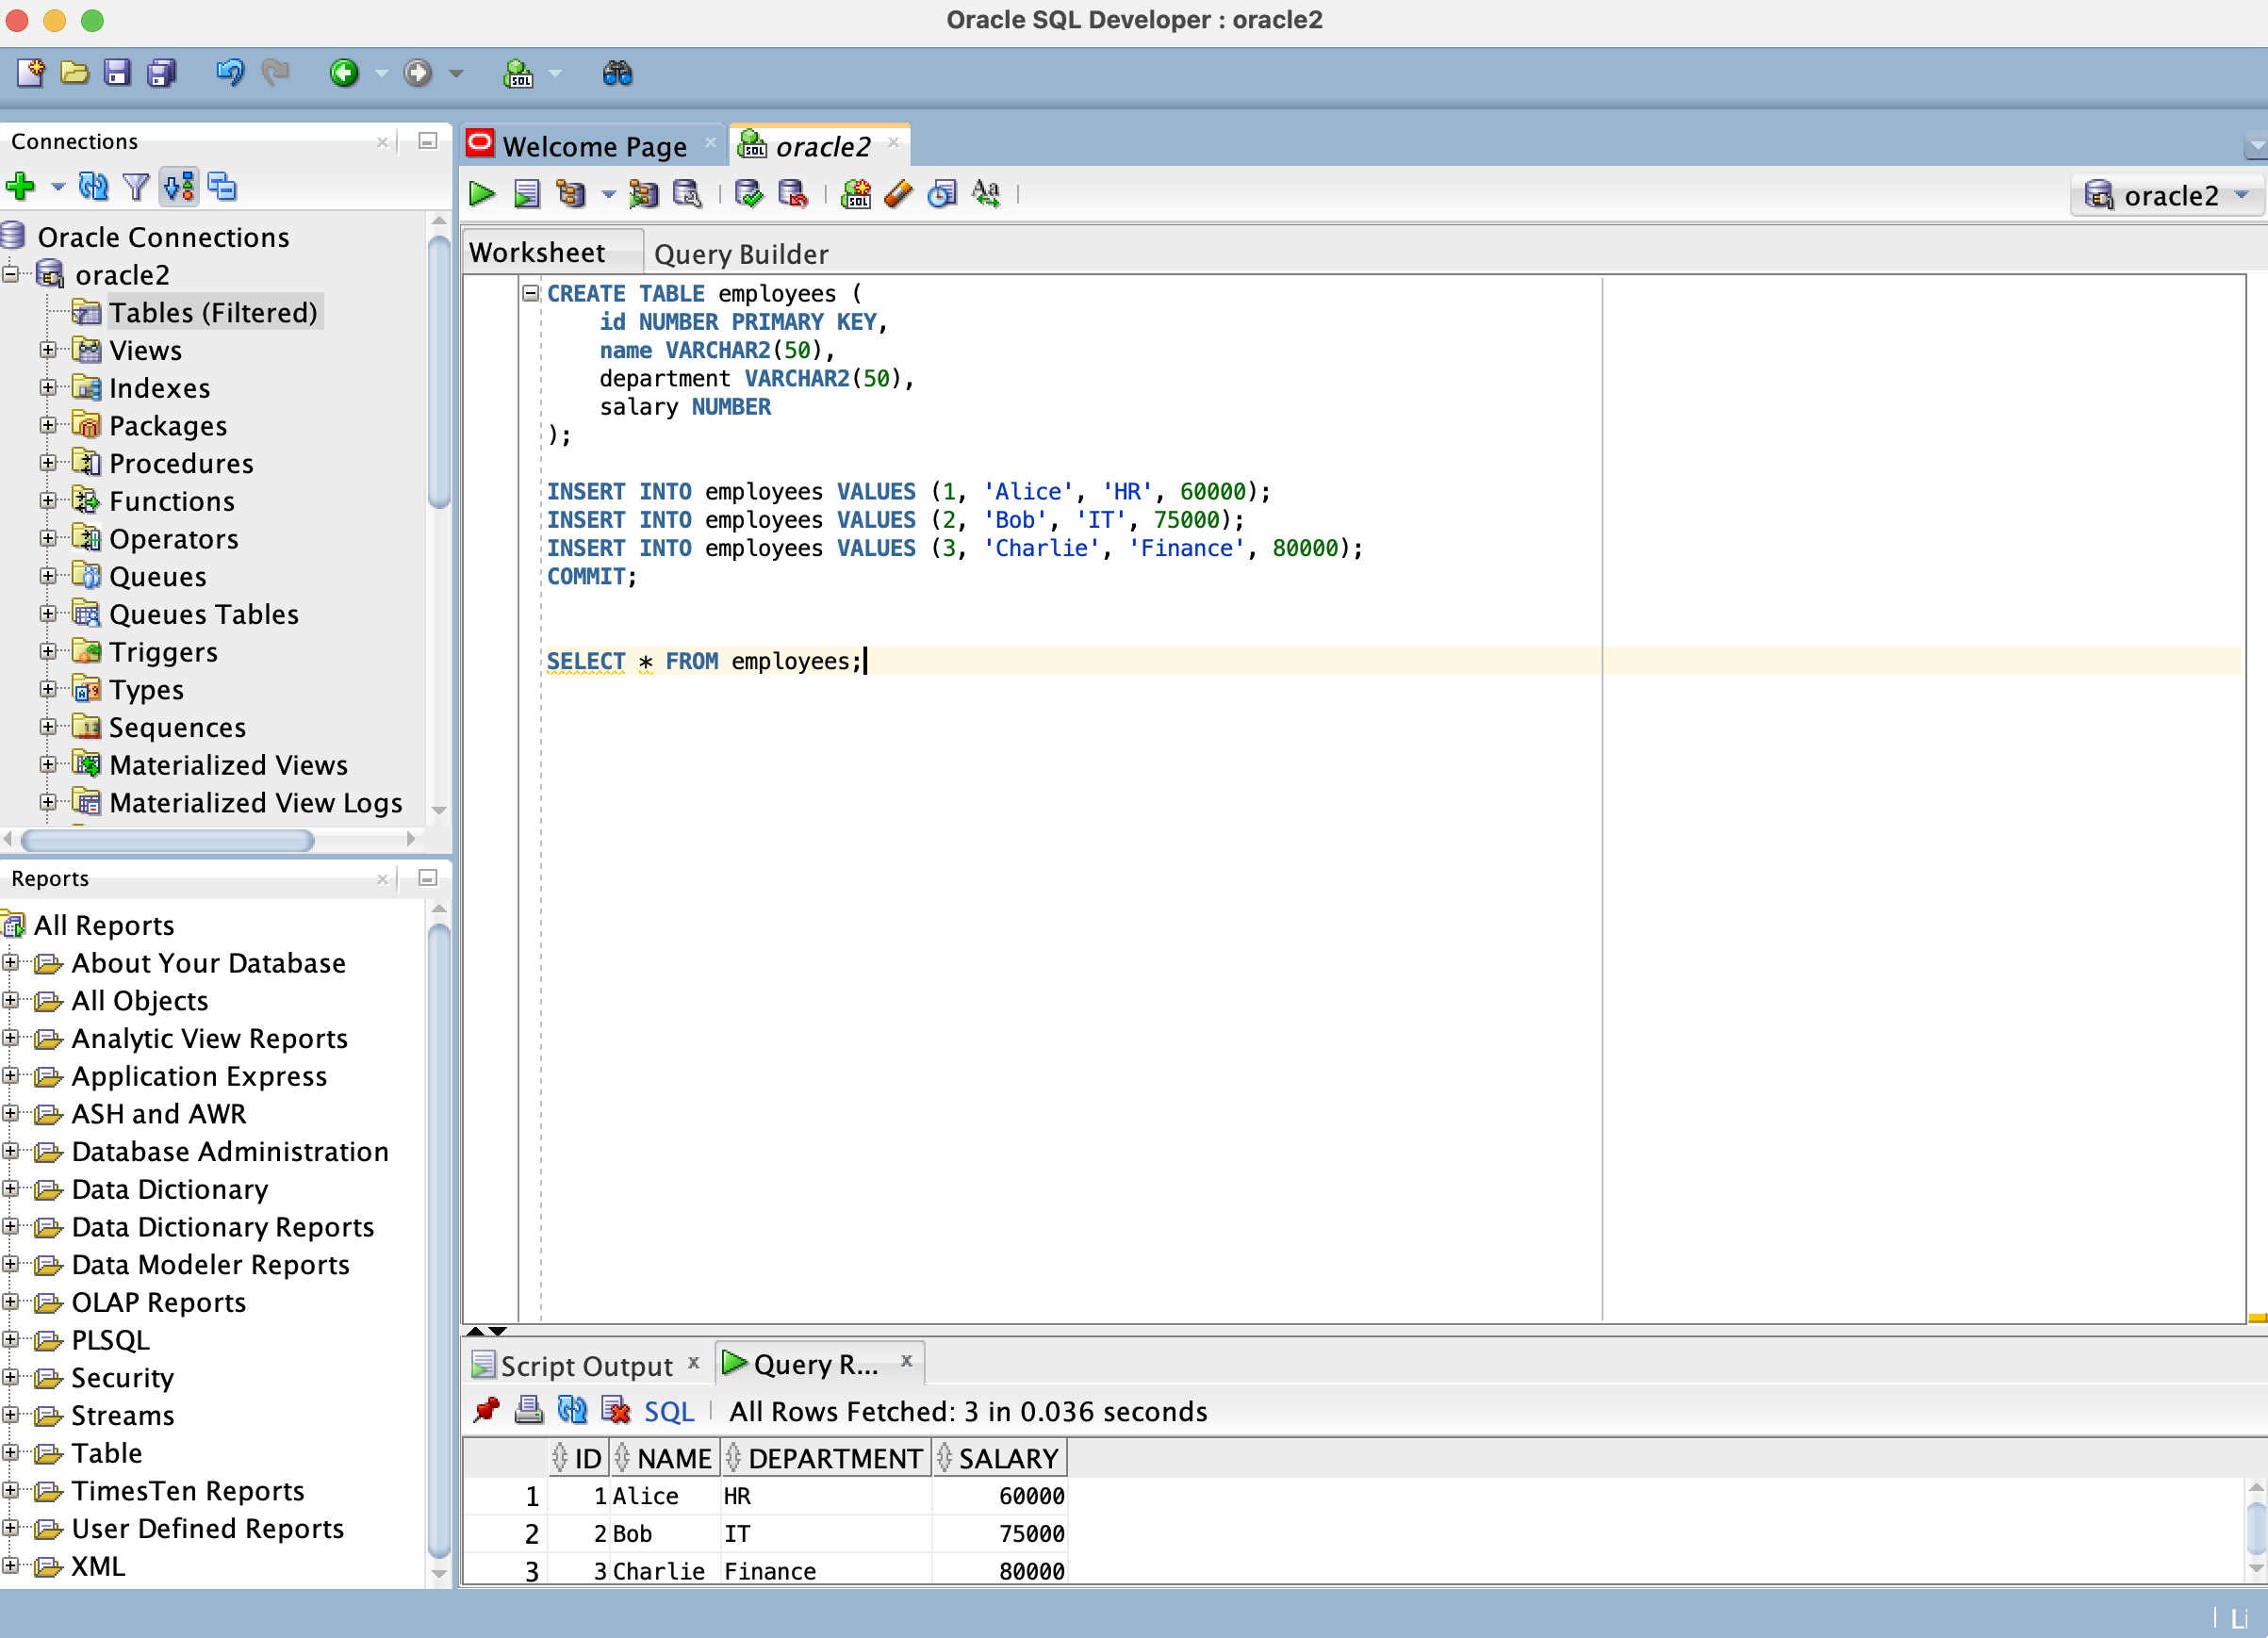Select the User Defined Reports folder

[207, 1529]
